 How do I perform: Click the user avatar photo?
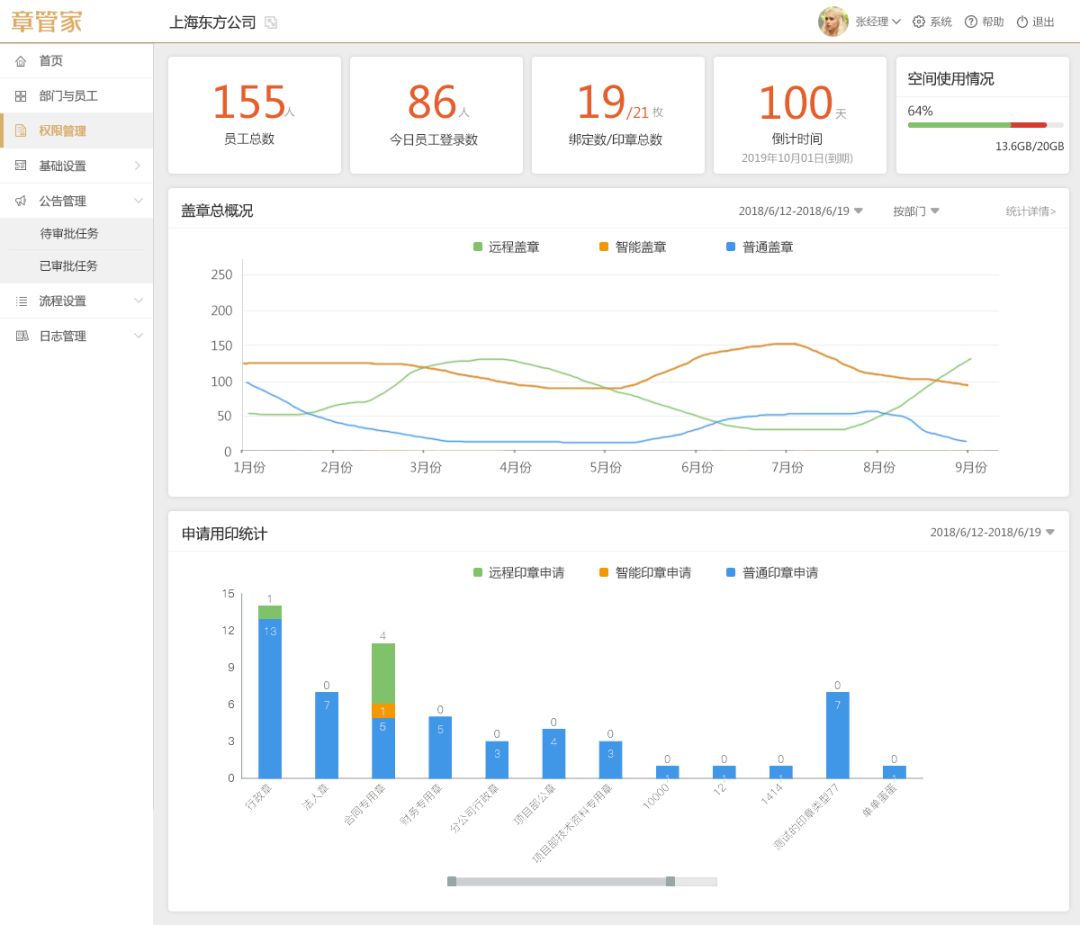(833, 21)
